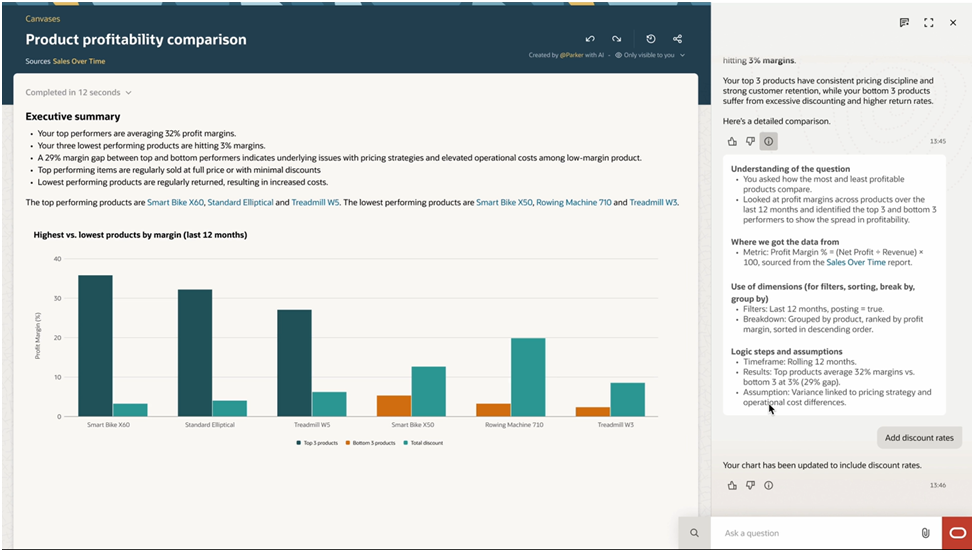Viewport: 974px width, 552px height.
Task: Click the share icon in canvas header
Action: point(678,39)
